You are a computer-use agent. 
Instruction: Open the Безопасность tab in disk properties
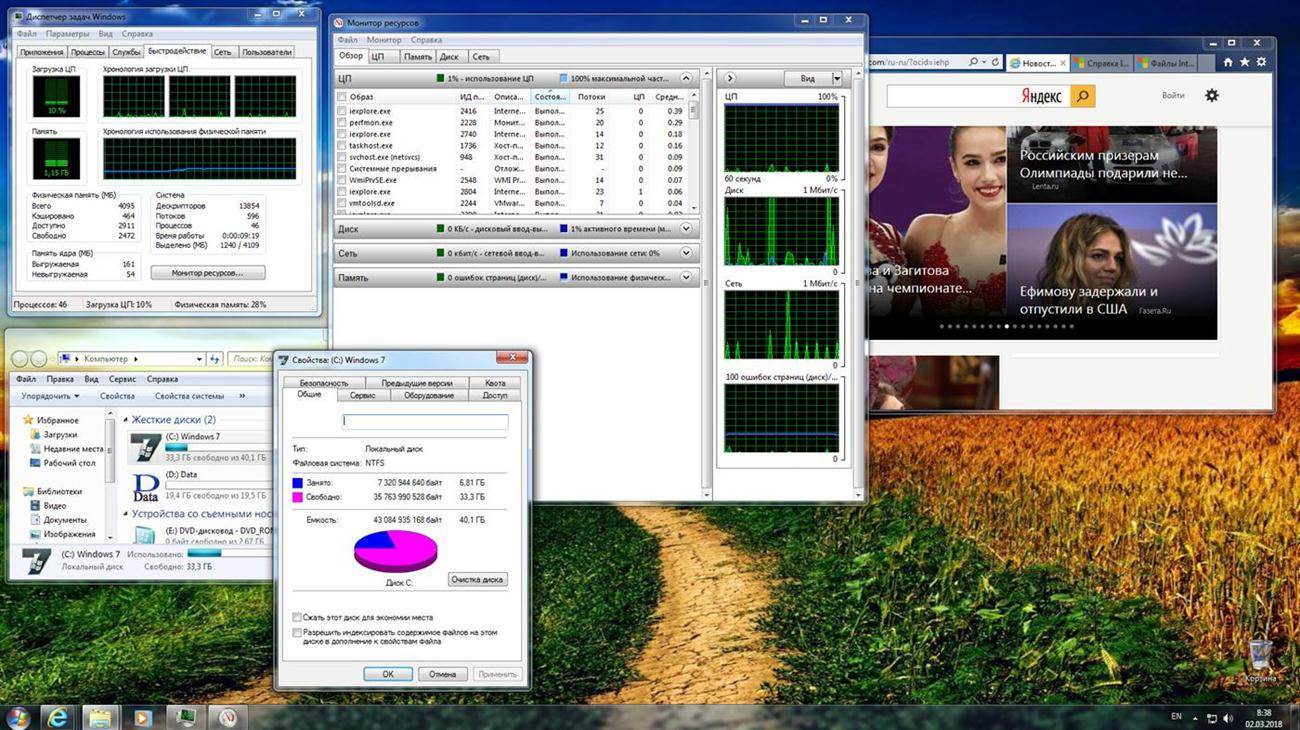coord(324,383)
